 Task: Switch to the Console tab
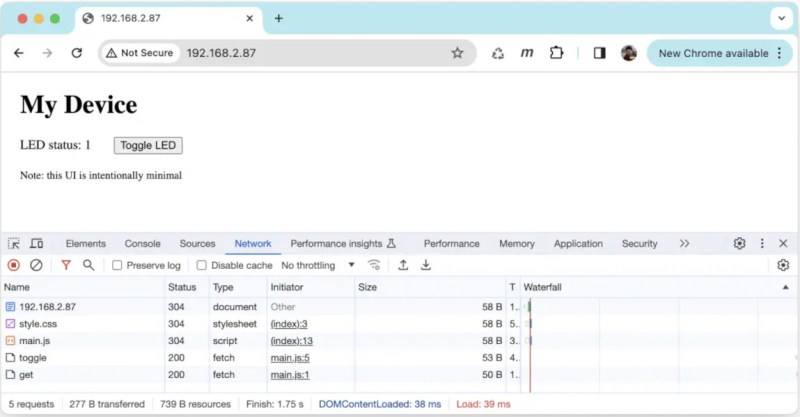click(142, 244)
